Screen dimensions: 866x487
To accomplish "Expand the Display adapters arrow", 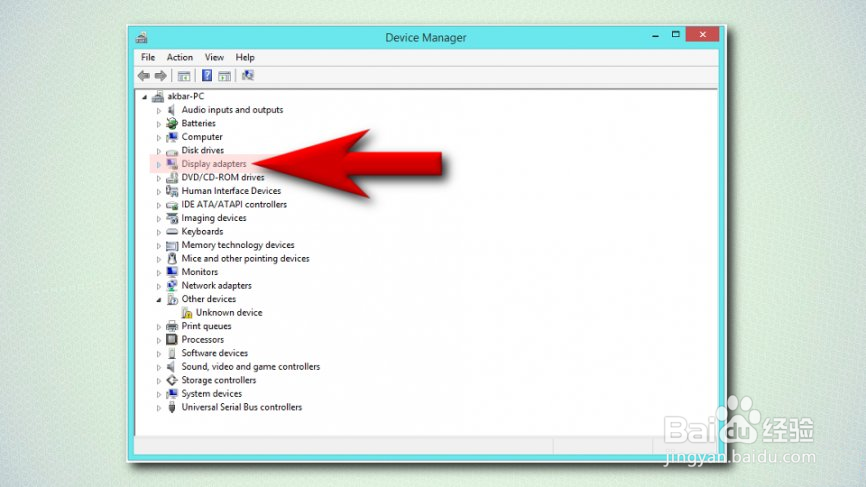I will (159, 165).
